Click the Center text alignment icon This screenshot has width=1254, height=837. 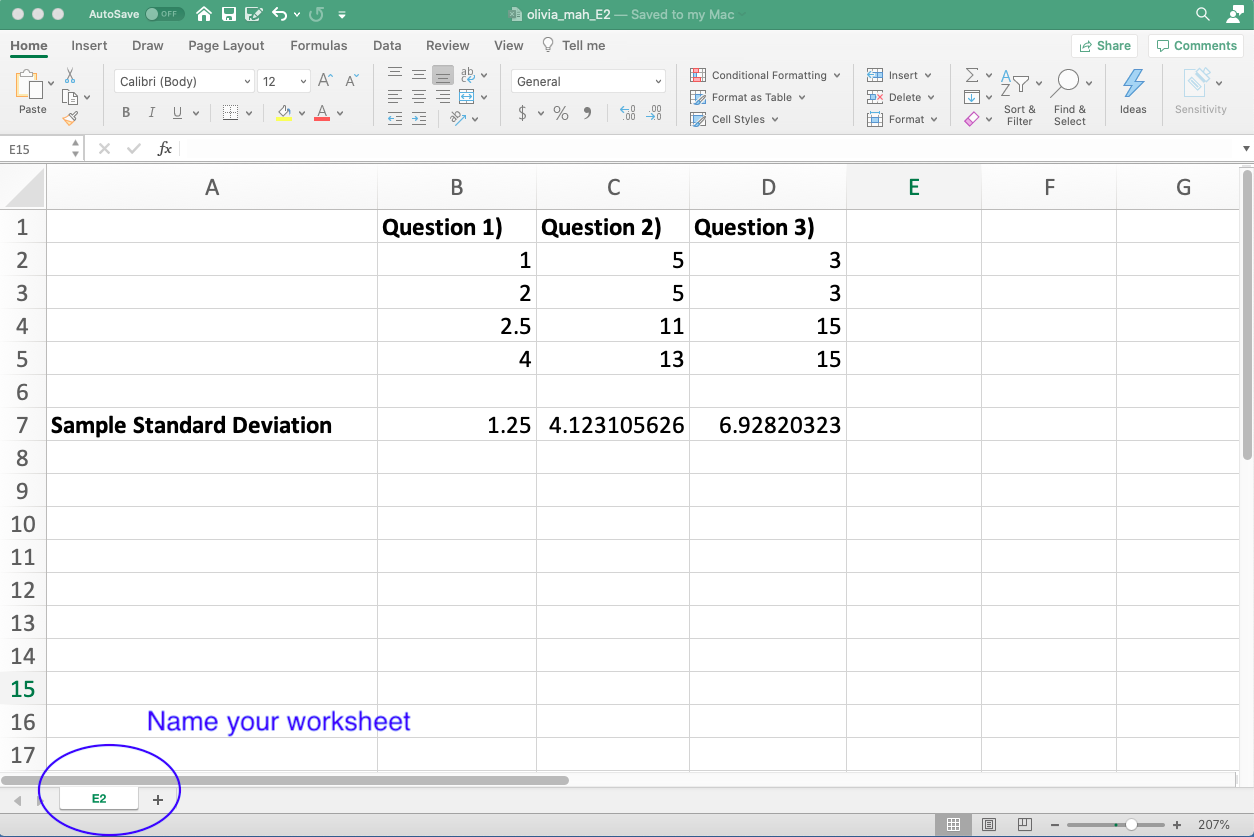[419, 97]
